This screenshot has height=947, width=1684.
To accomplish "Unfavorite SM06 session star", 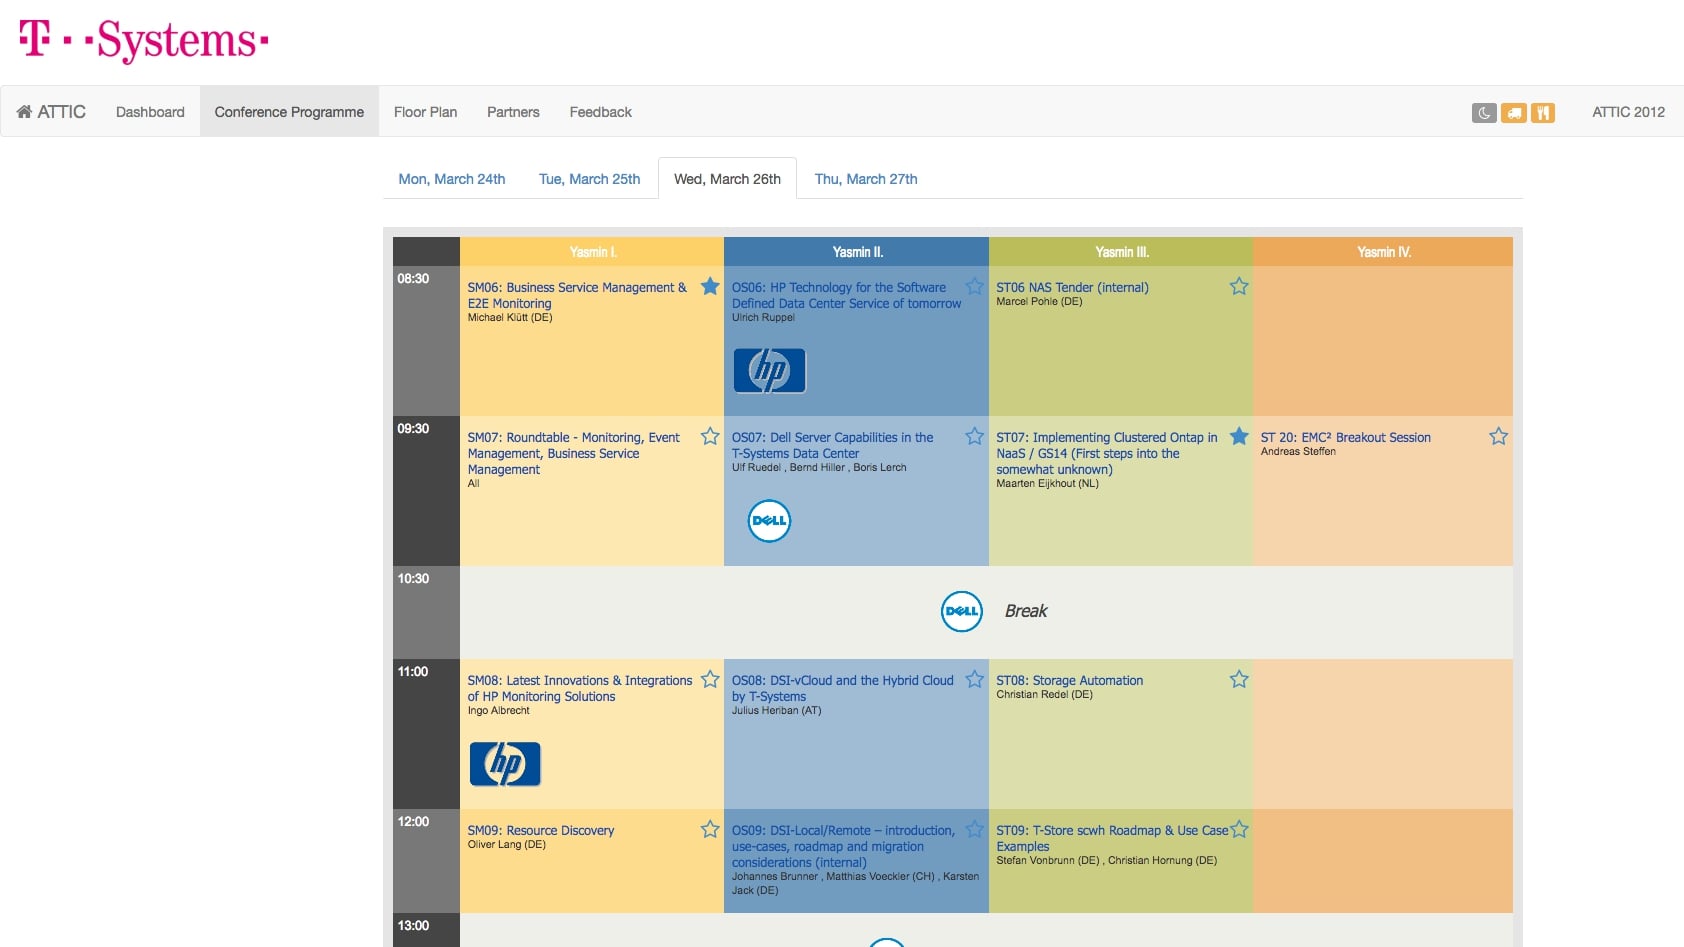I will pyautogui.click(x=710, y=286).
